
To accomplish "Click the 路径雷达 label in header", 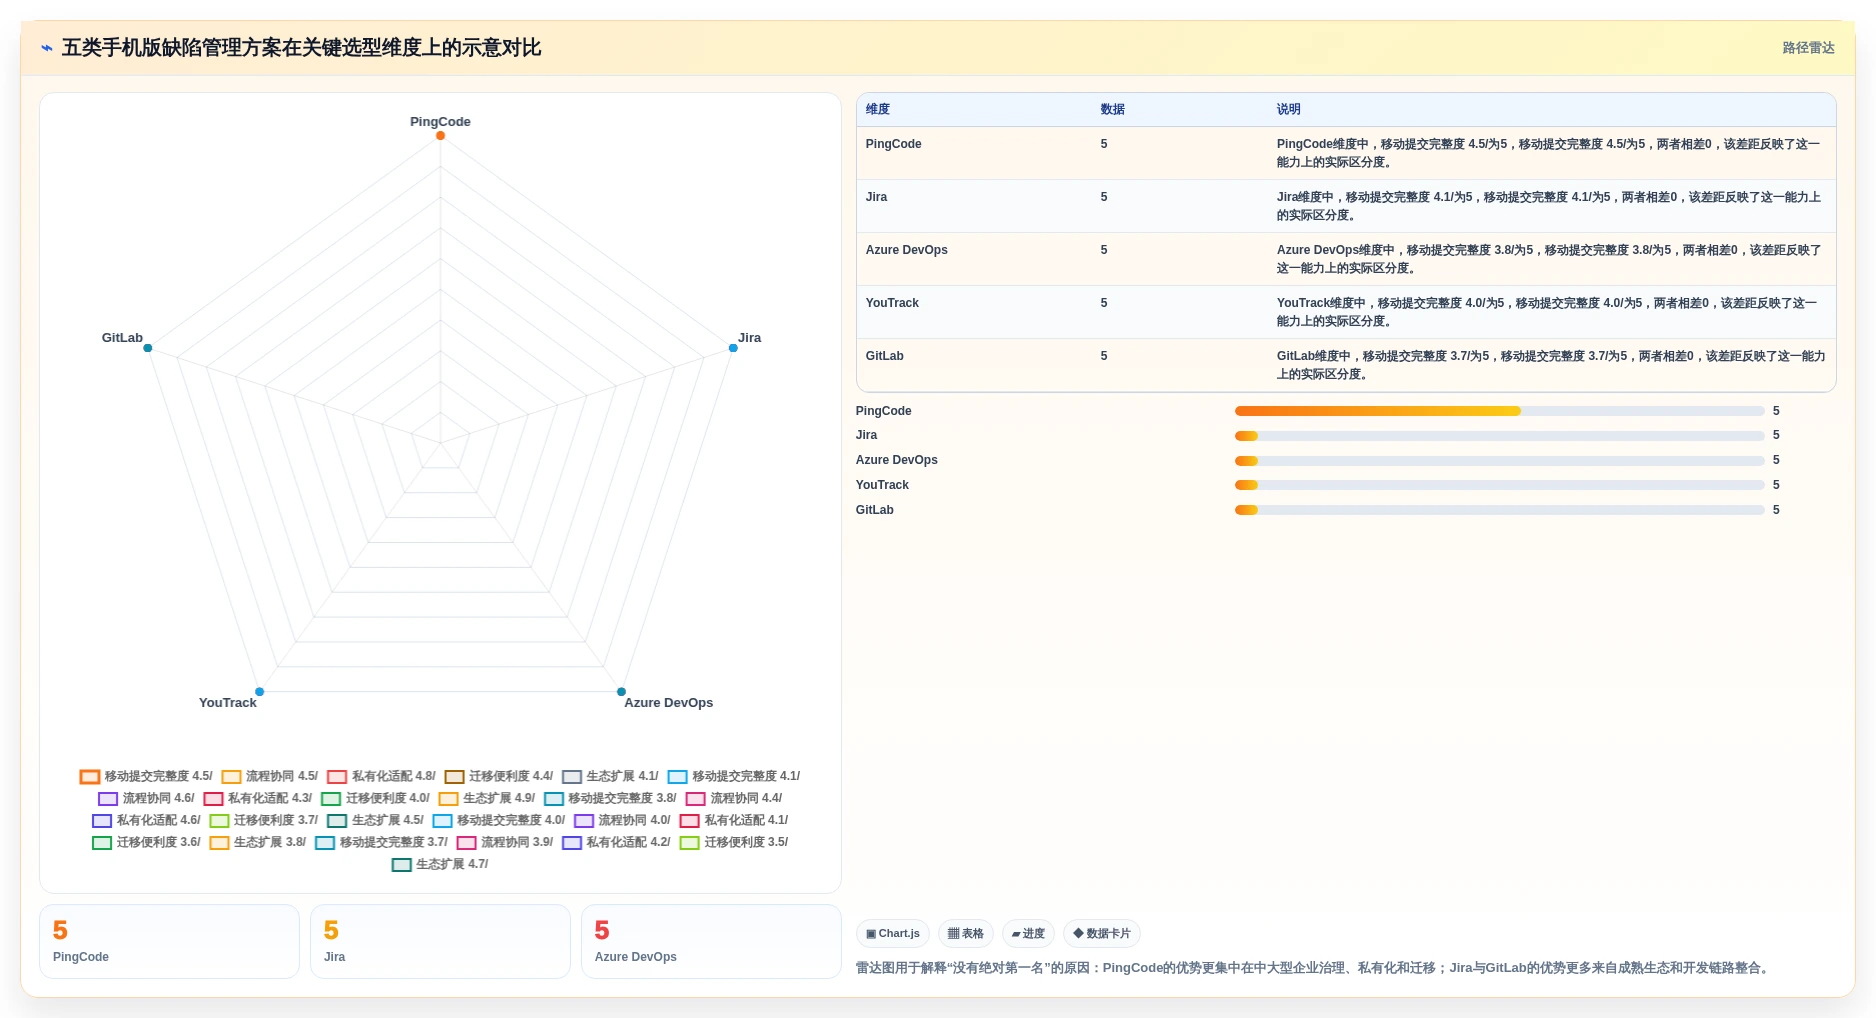I will pyautogui.click(x=1808, y=48).
